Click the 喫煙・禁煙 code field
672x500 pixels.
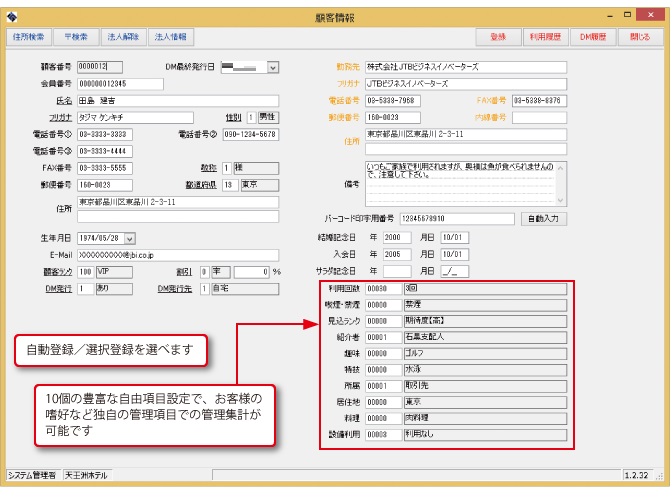click(384, 305)
